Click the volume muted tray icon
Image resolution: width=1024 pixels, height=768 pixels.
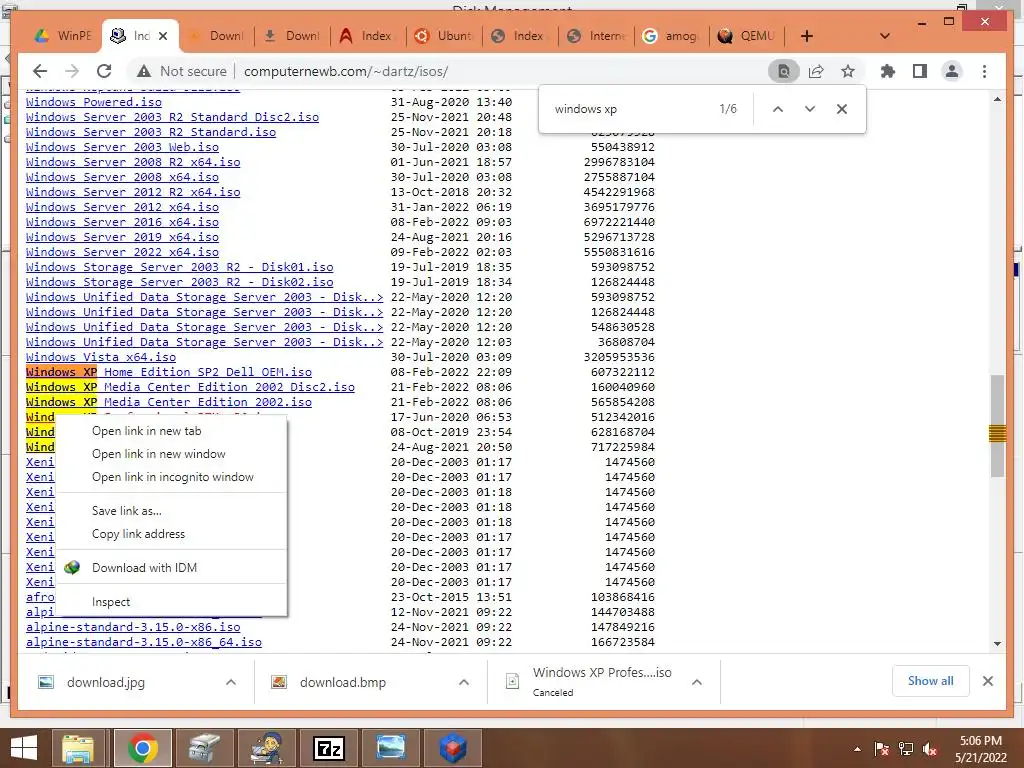click(930, 749)
